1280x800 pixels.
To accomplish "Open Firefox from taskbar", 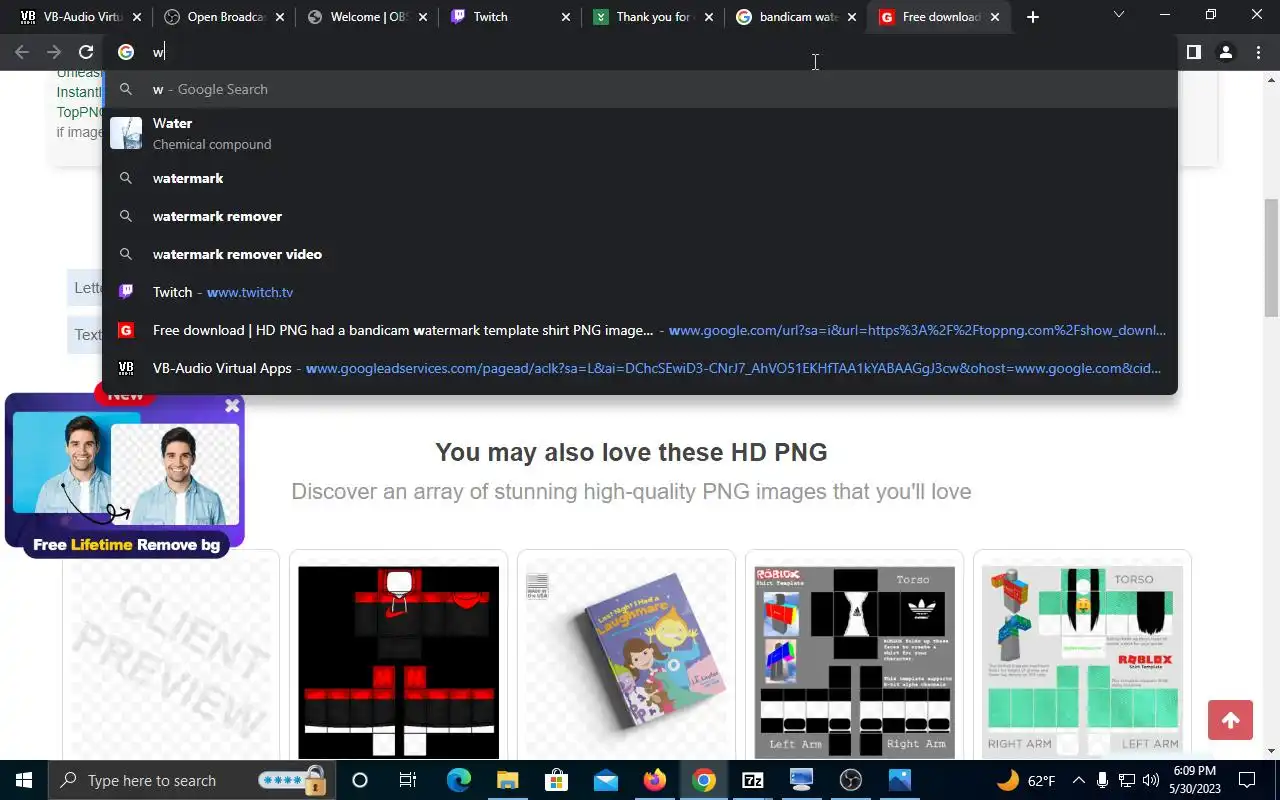I will point(654,780).
